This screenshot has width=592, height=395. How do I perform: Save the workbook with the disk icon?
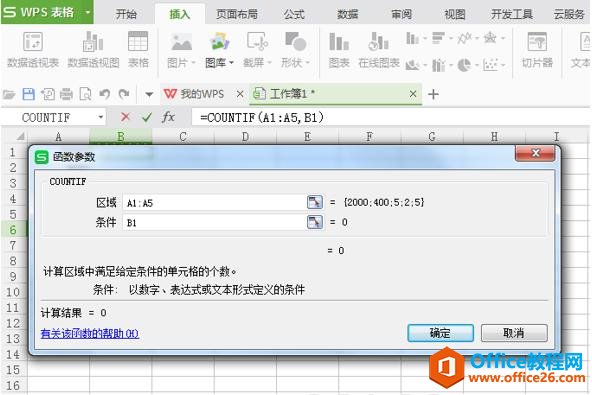[x=29, y=94]
